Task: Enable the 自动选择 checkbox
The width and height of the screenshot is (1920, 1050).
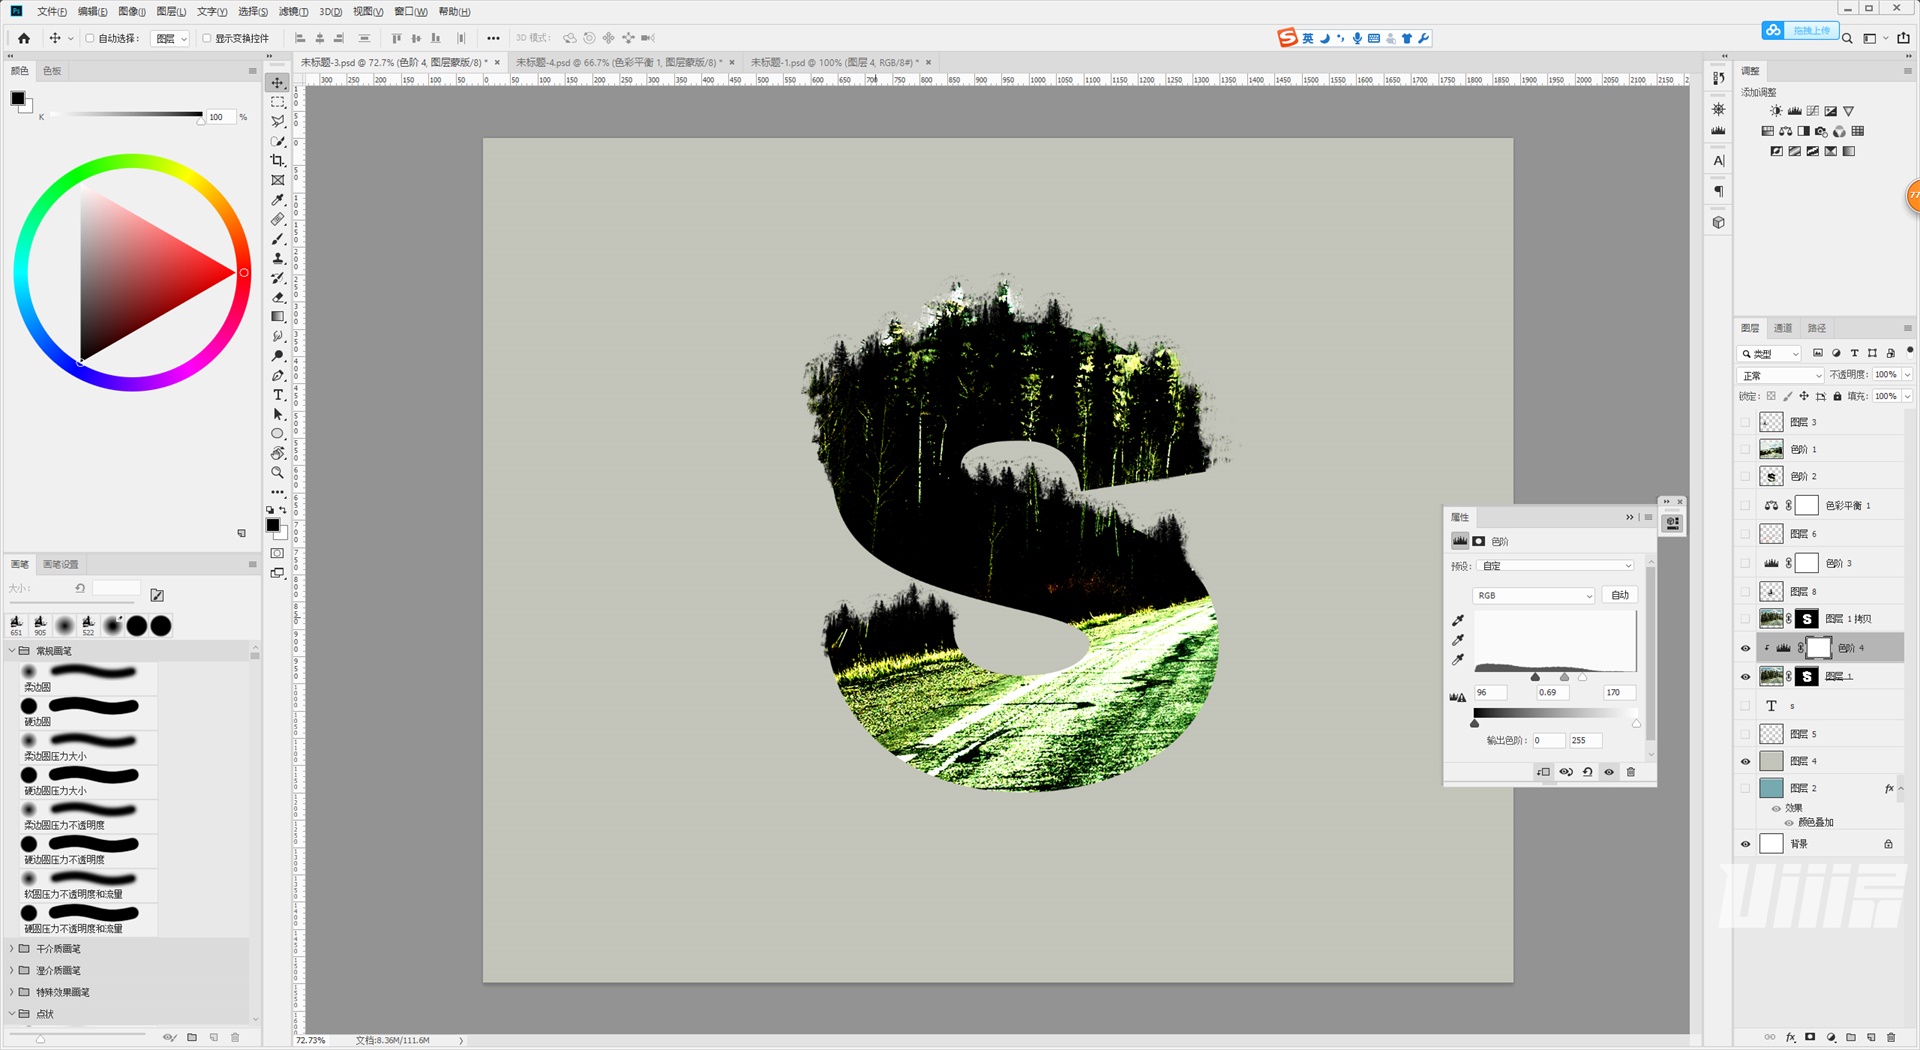Action: click(x=89, y=38)
